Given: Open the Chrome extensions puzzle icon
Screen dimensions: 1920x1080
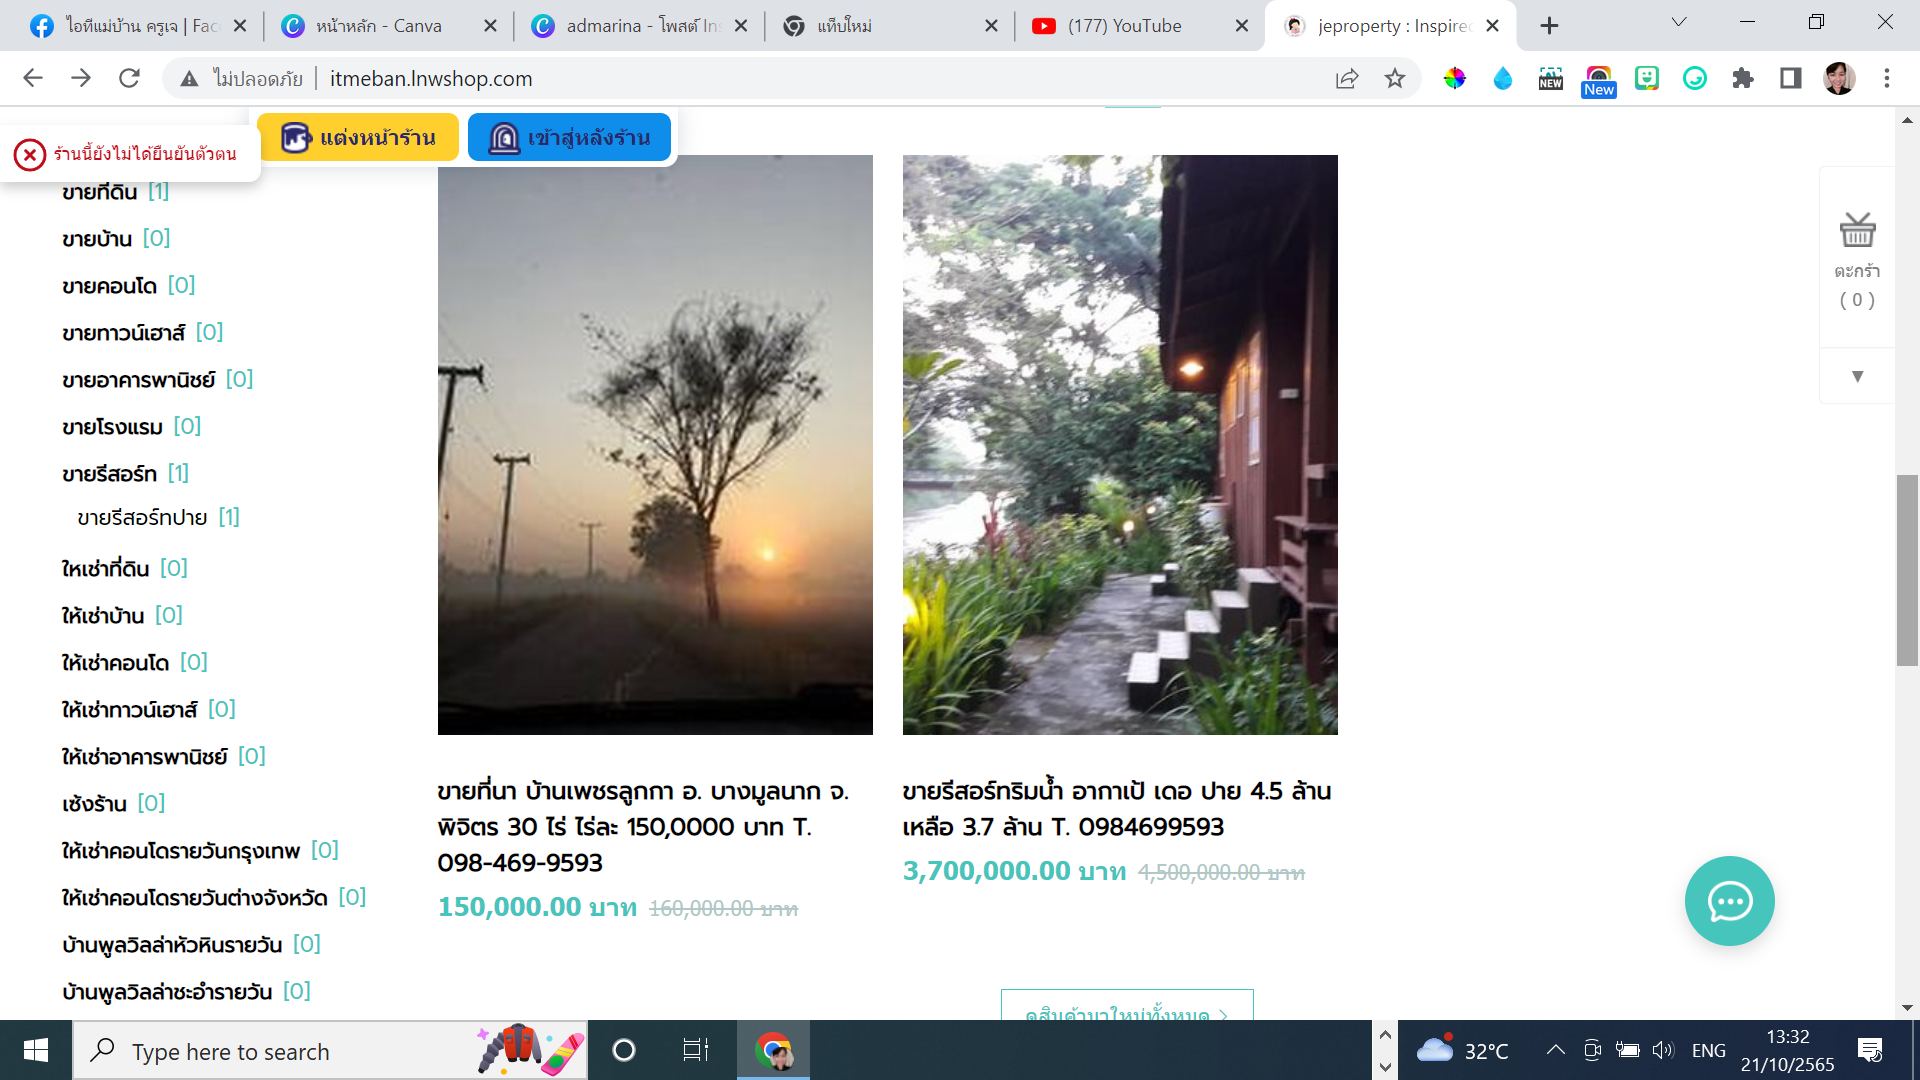Looking at the screenshot, I should [x=1743, y=78].
